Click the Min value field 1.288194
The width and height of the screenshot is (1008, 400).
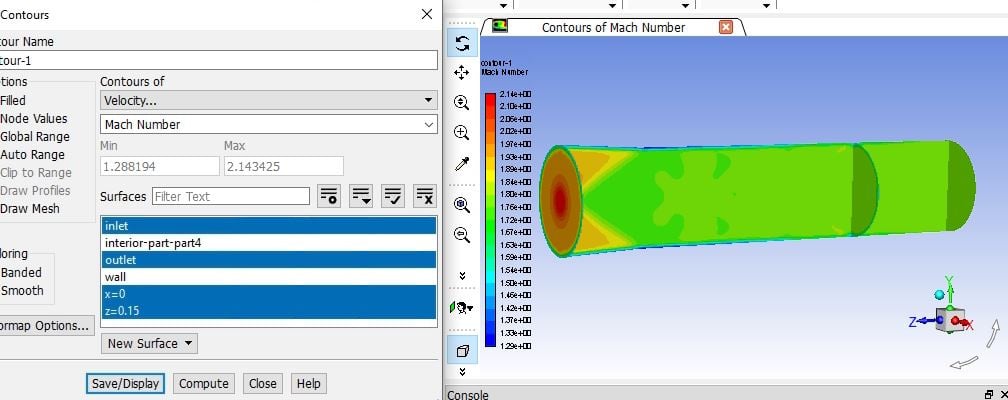tap(159, 166)
